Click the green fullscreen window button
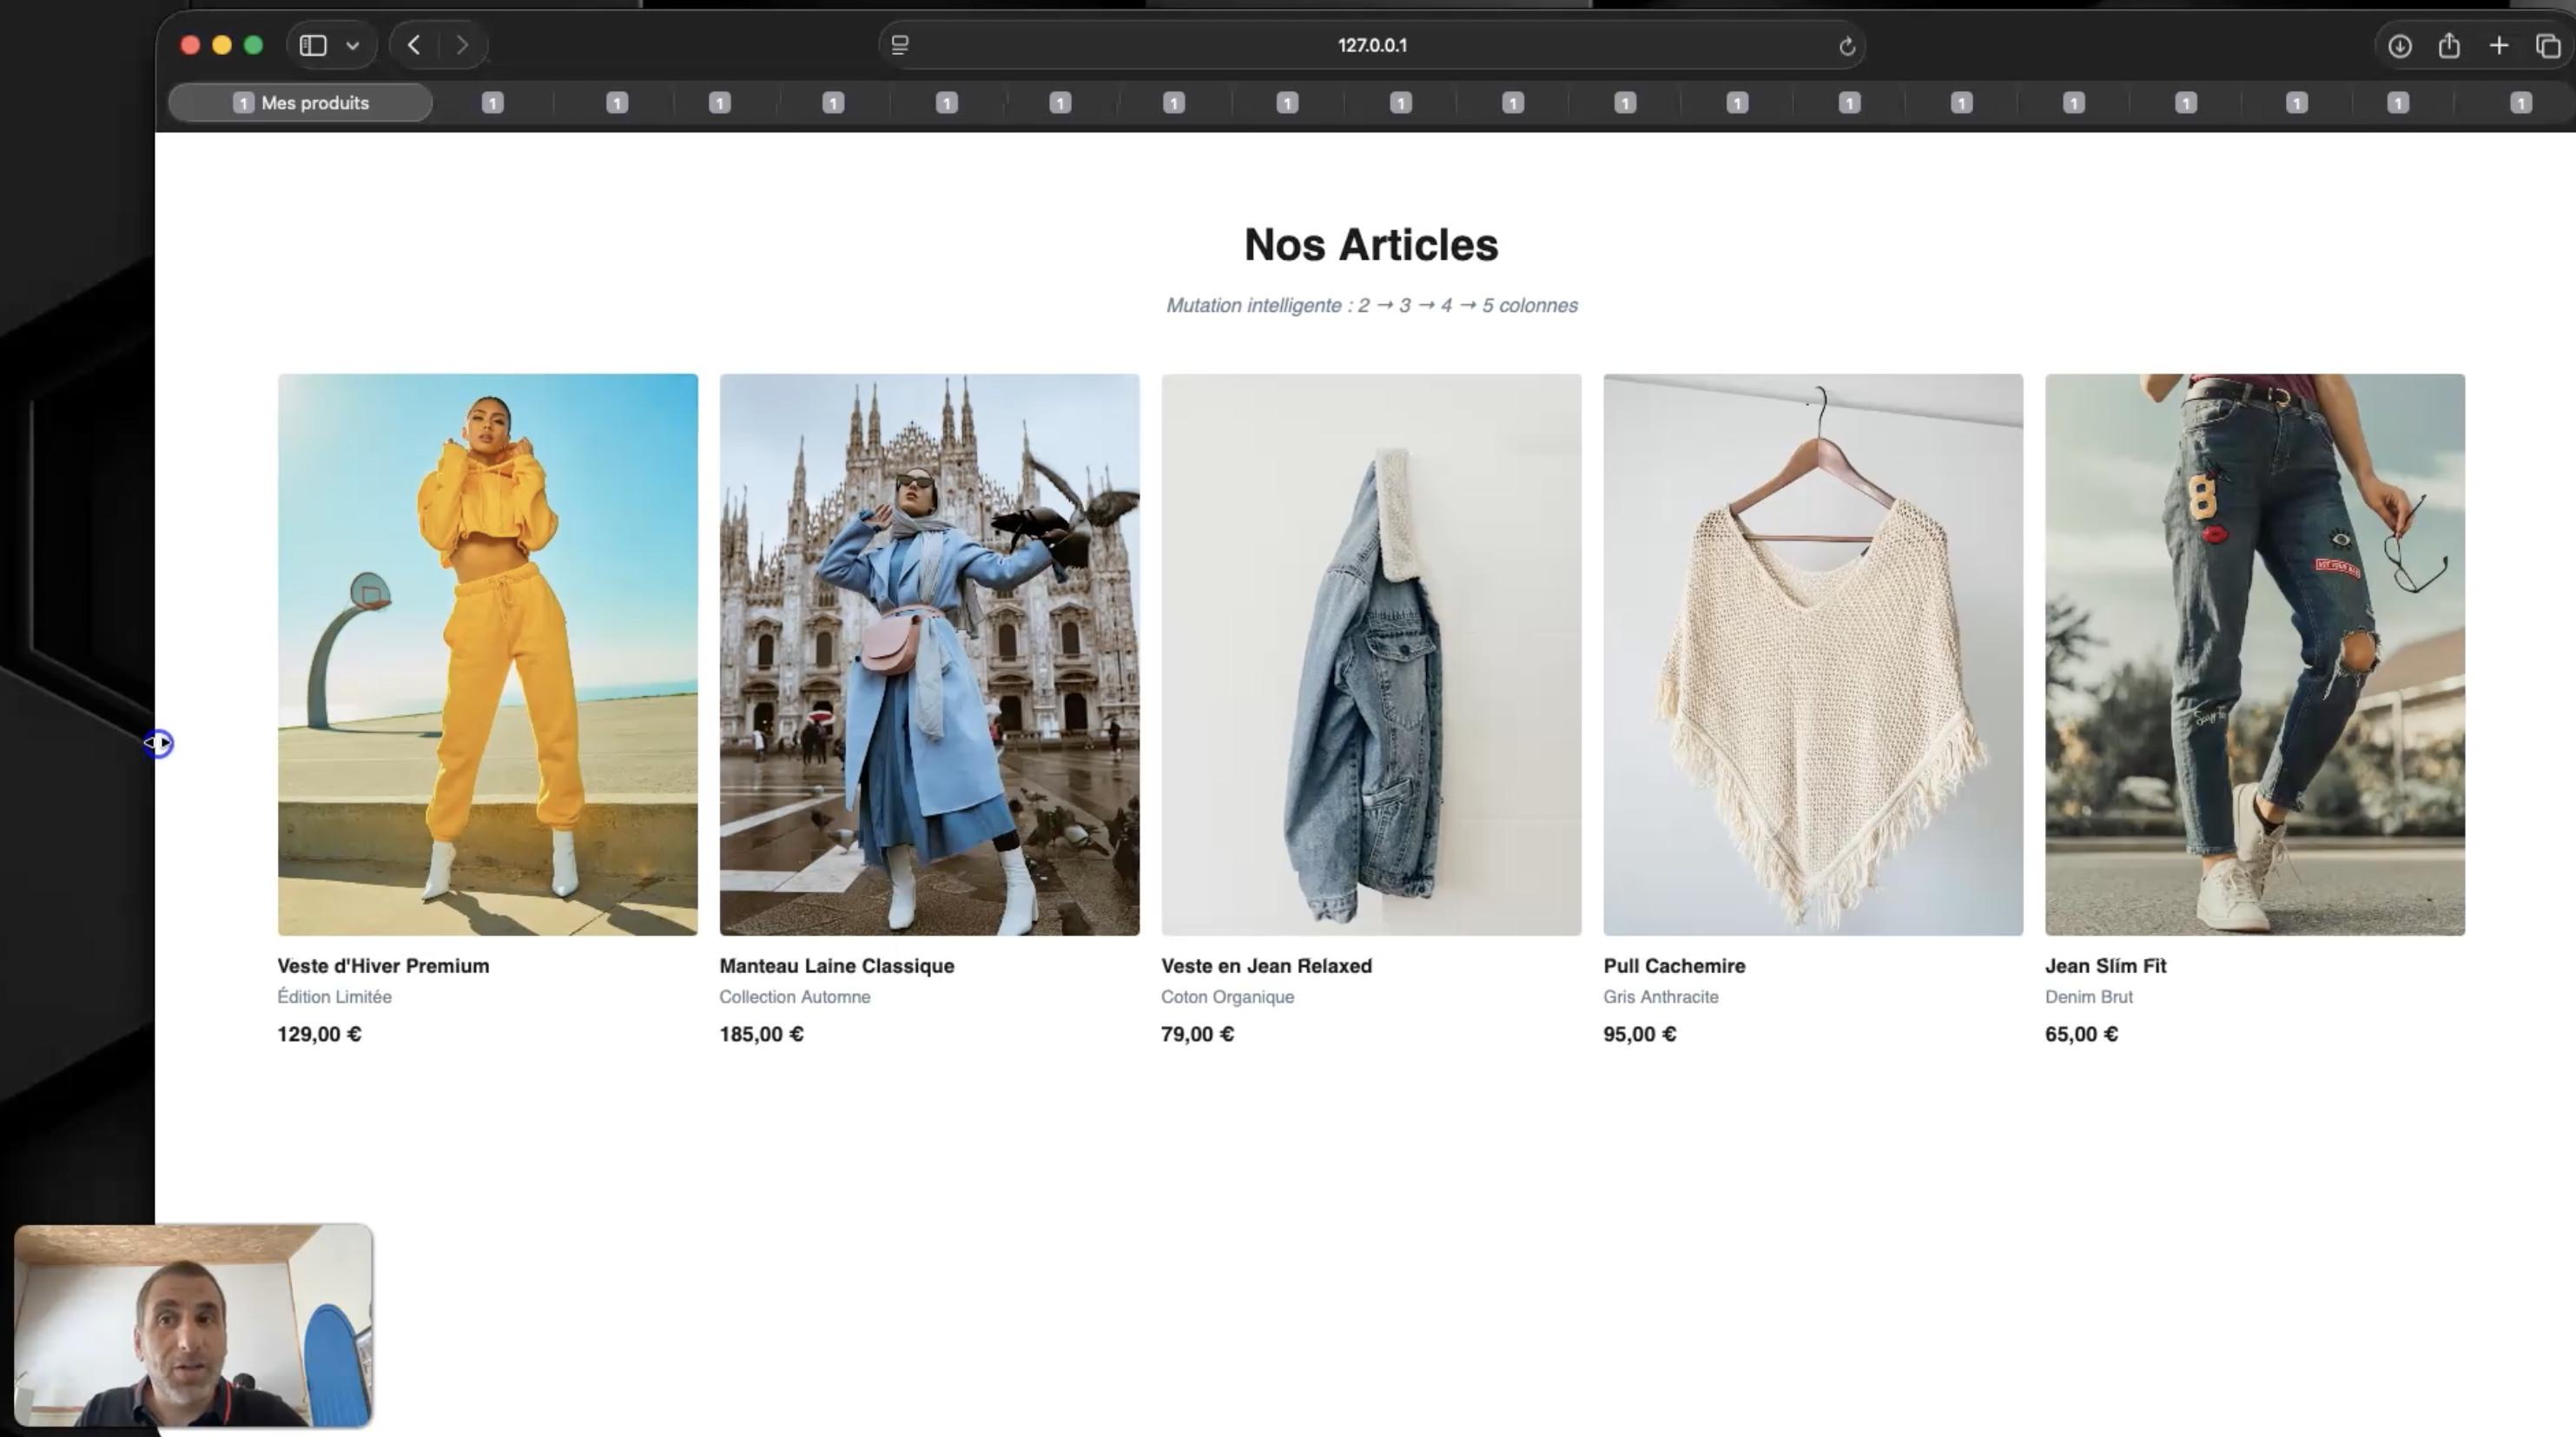The height and width of the screenshot is (1437, 2576). coord(254,46)
